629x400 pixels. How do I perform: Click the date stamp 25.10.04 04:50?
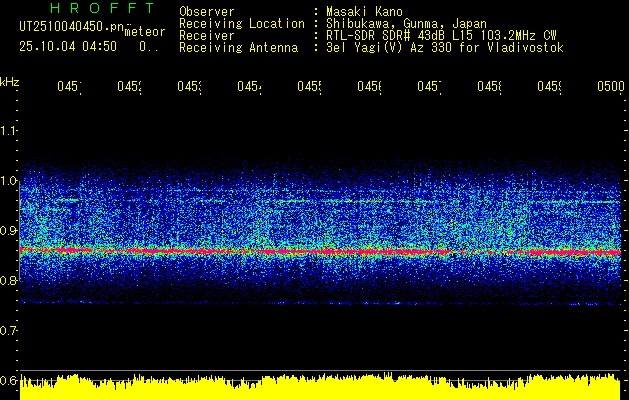point(68,47)
